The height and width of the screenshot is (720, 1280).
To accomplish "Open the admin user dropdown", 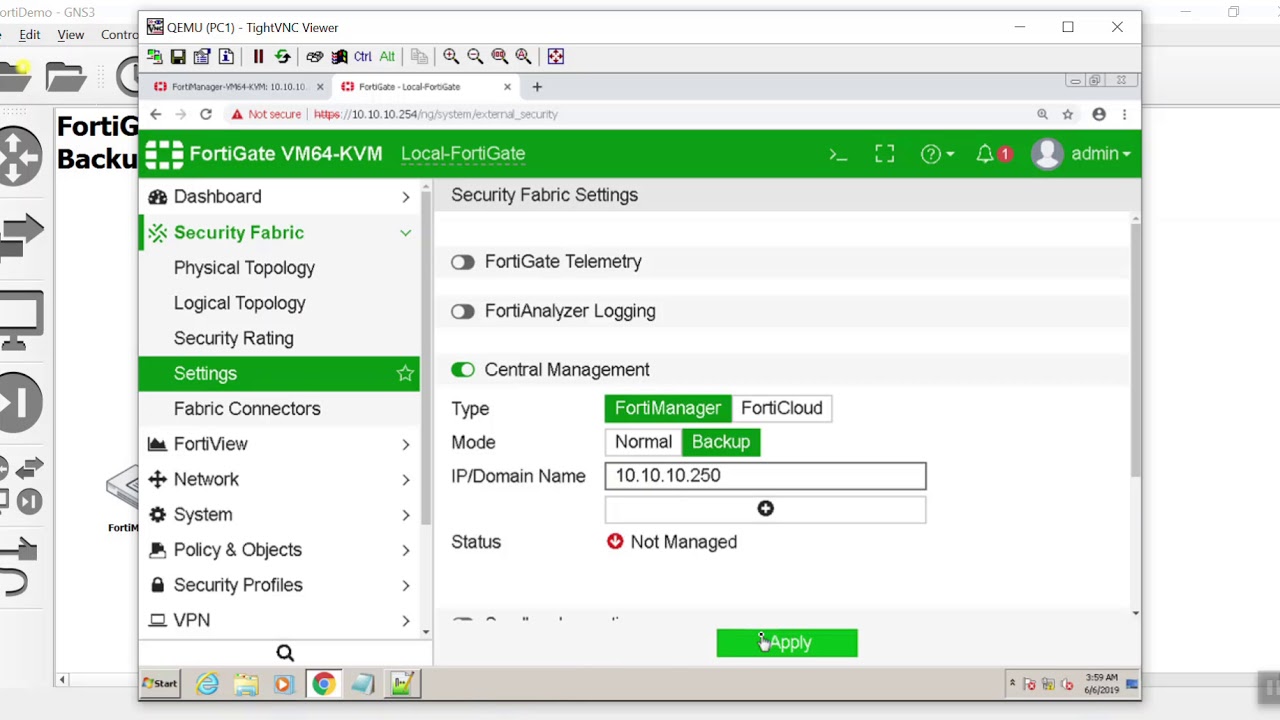I will coord(1081,154).
